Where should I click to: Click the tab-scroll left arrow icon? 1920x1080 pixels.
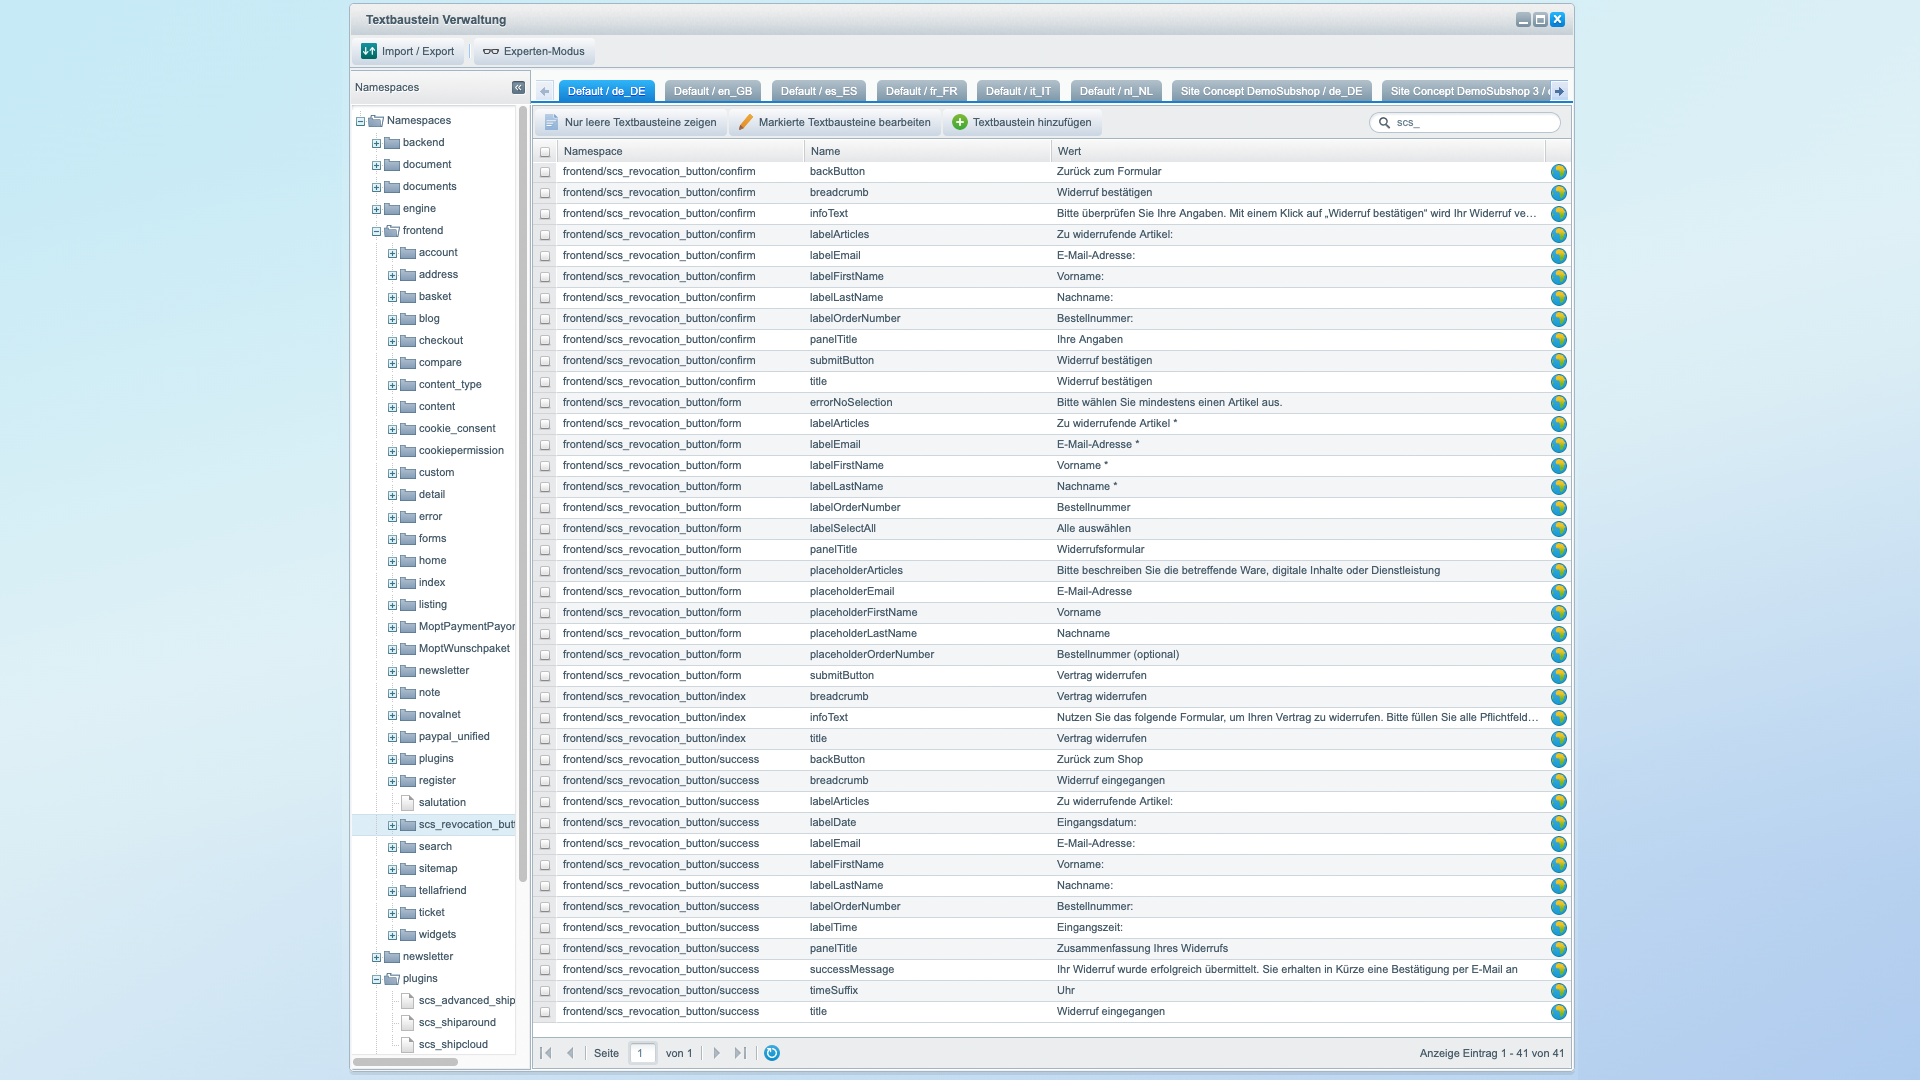(545, 91)
